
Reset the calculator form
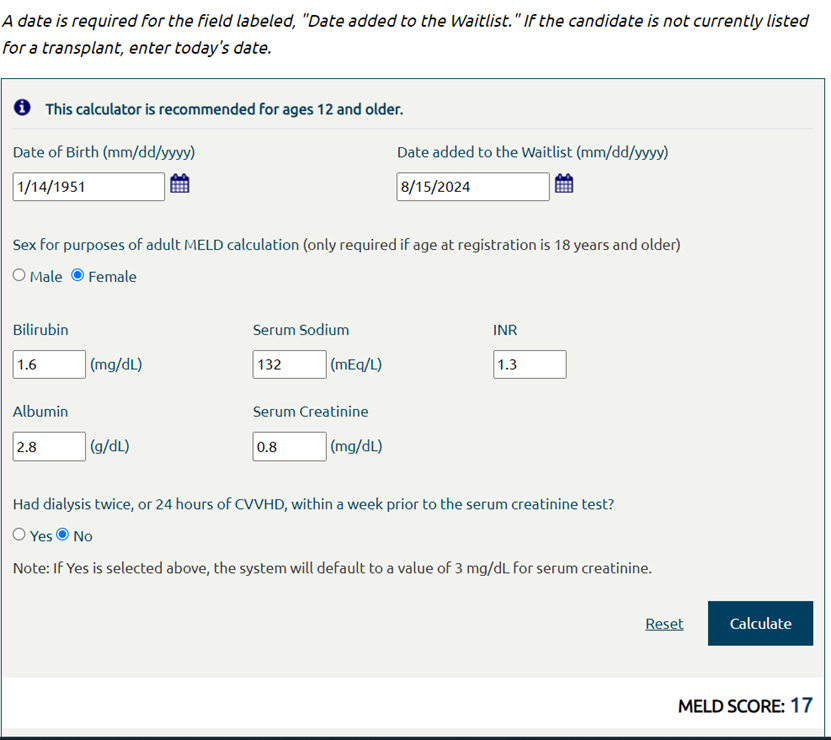[664, 624]
